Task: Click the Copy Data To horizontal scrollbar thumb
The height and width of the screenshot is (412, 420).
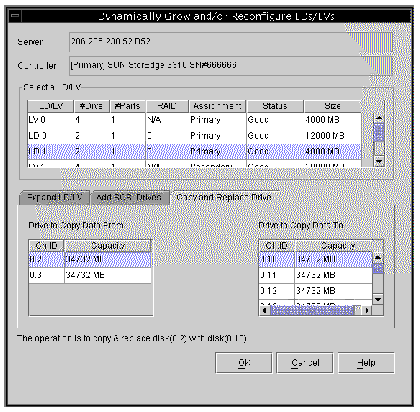Action: pos(312,310)
